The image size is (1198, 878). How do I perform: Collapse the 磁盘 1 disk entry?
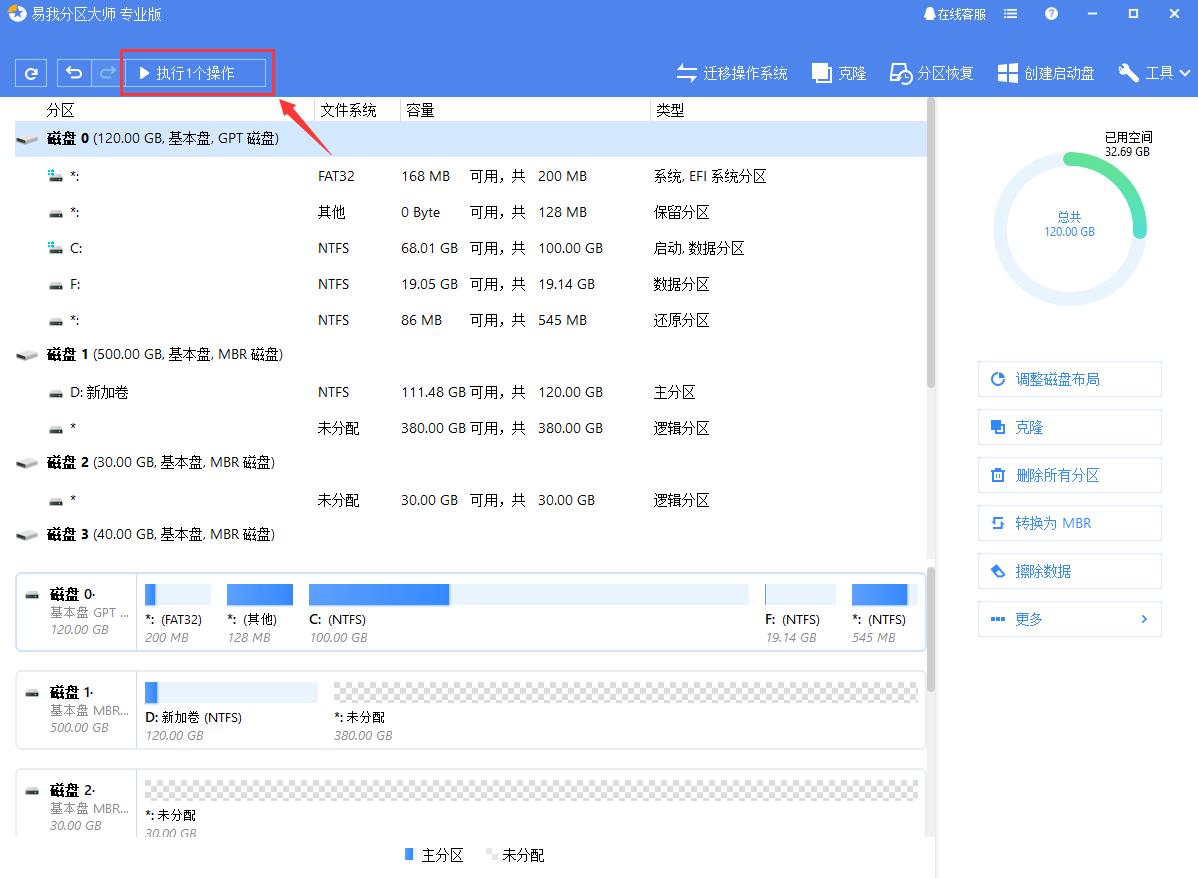(x=27, y=354)
